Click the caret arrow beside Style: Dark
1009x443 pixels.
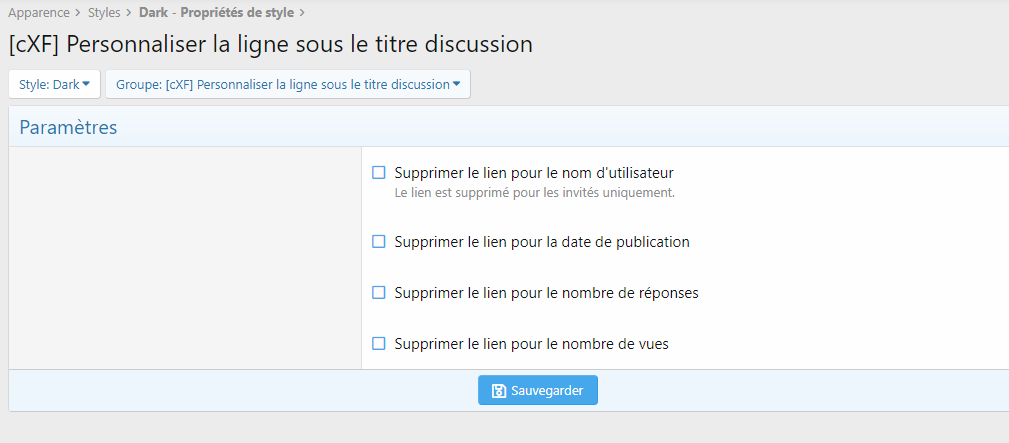pyautogui.click(x=86, y=84)
